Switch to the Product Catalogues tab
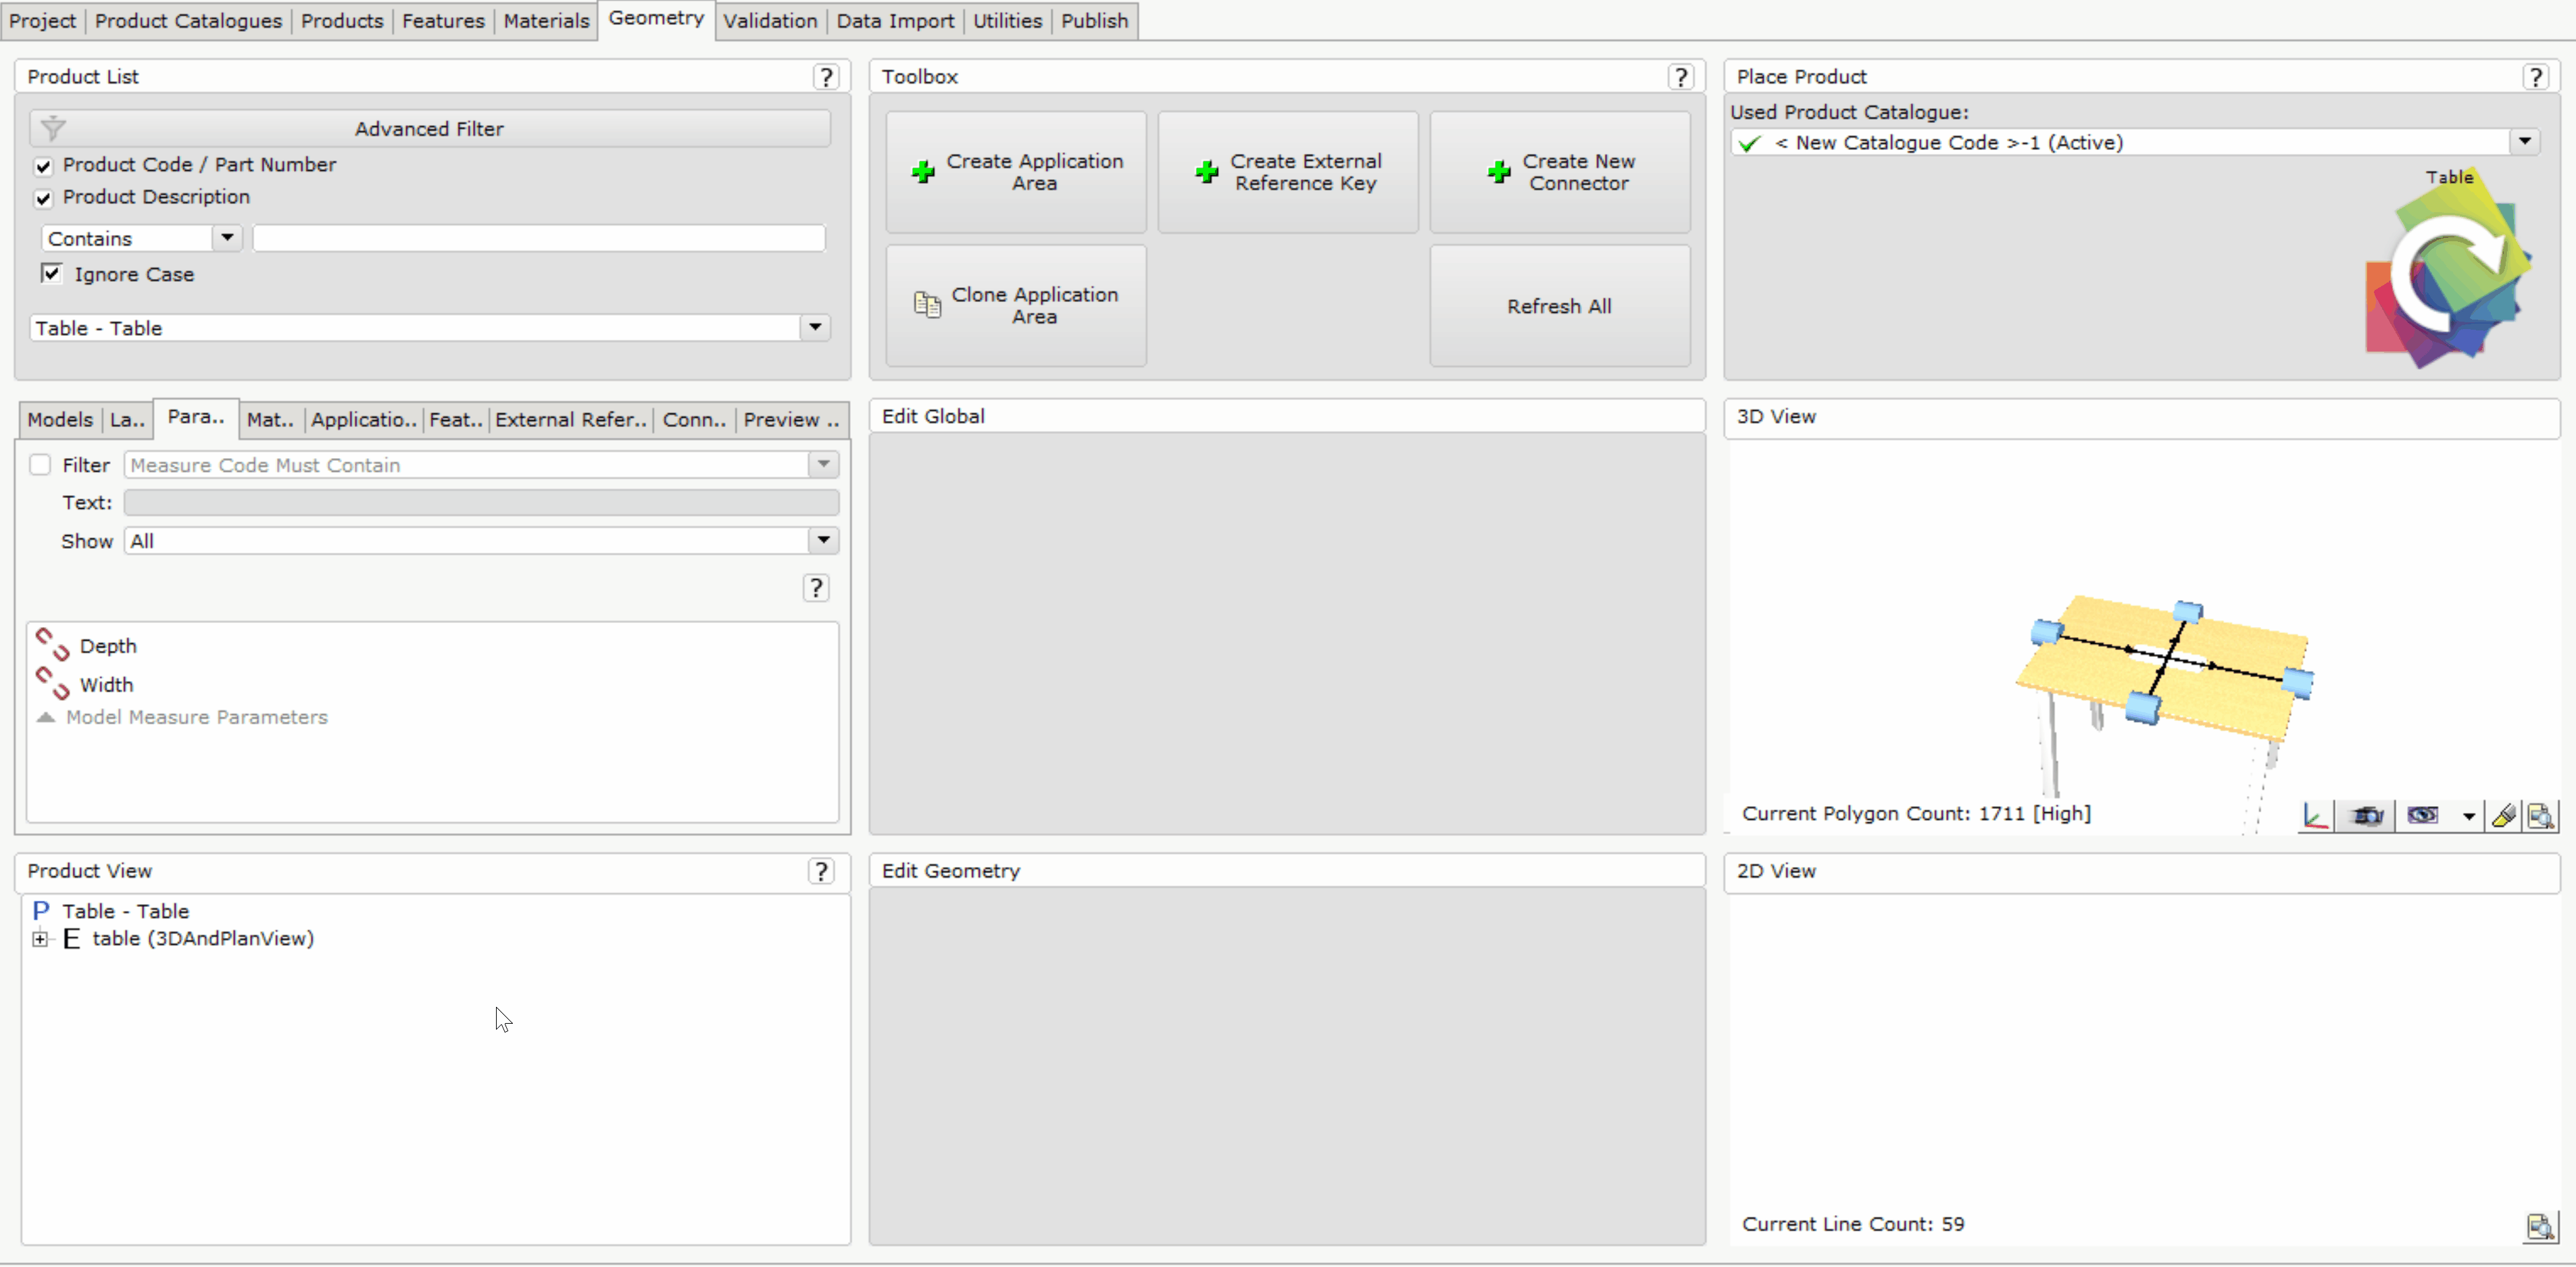 pyautogui.click(x=188, y=21)
